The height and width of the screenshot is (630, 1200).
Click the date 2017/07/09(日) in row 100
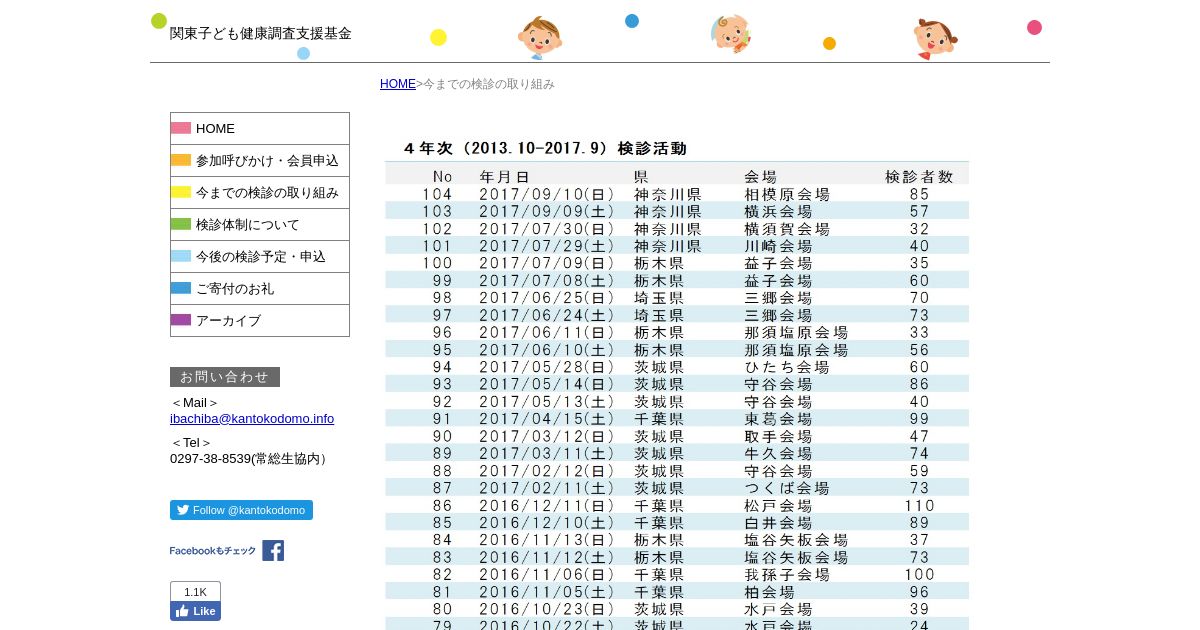pyautogui.click(x=547, y=263)
